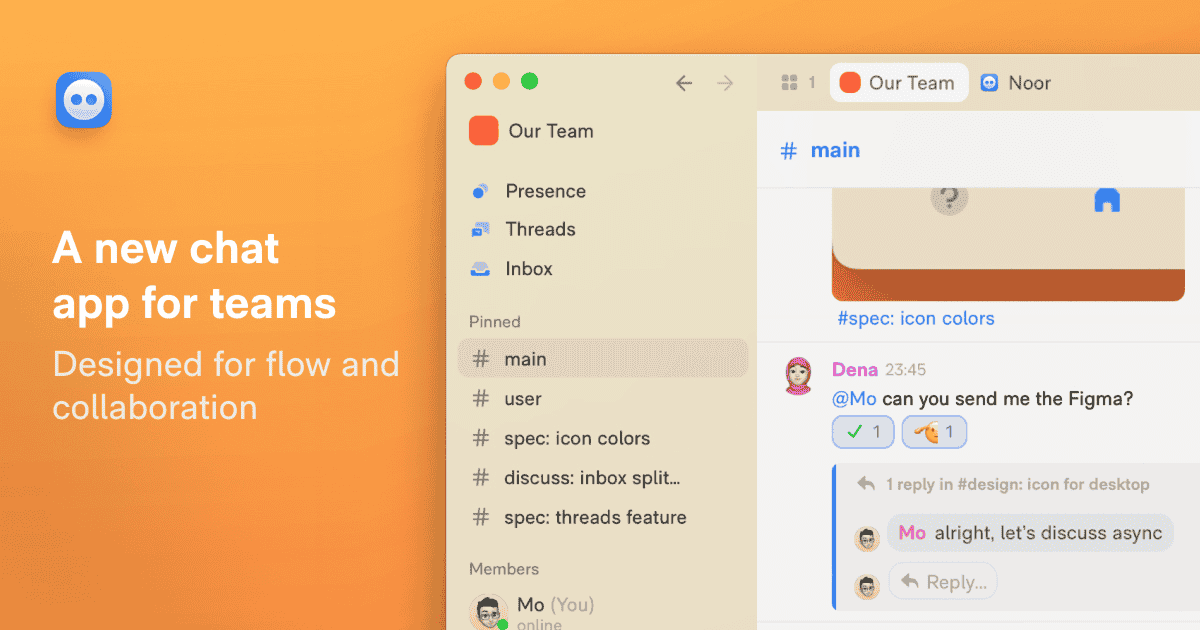Open the Inbox

(x=511, y=269)
